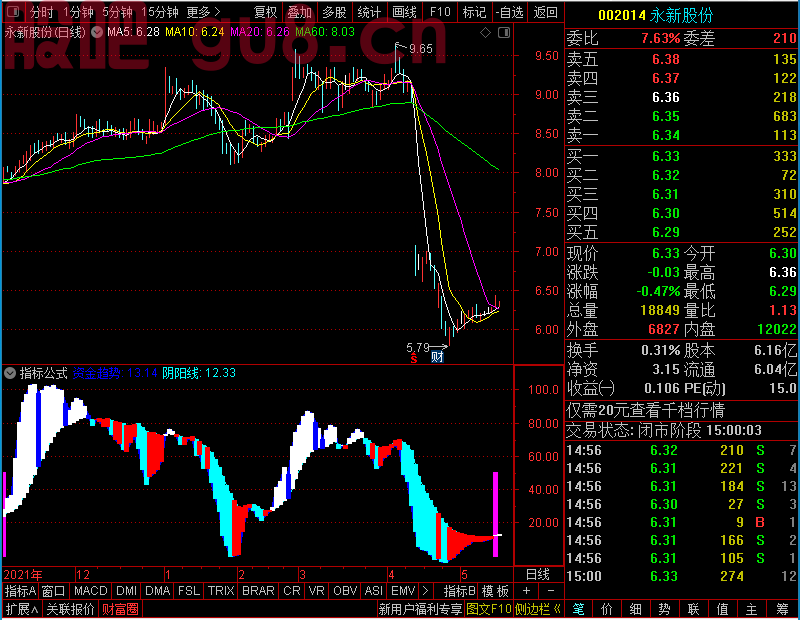Click the 财 info marker under chart
The height and width of the screenshot is (620, 800).
pyautogui.click(x=437, y=357)
